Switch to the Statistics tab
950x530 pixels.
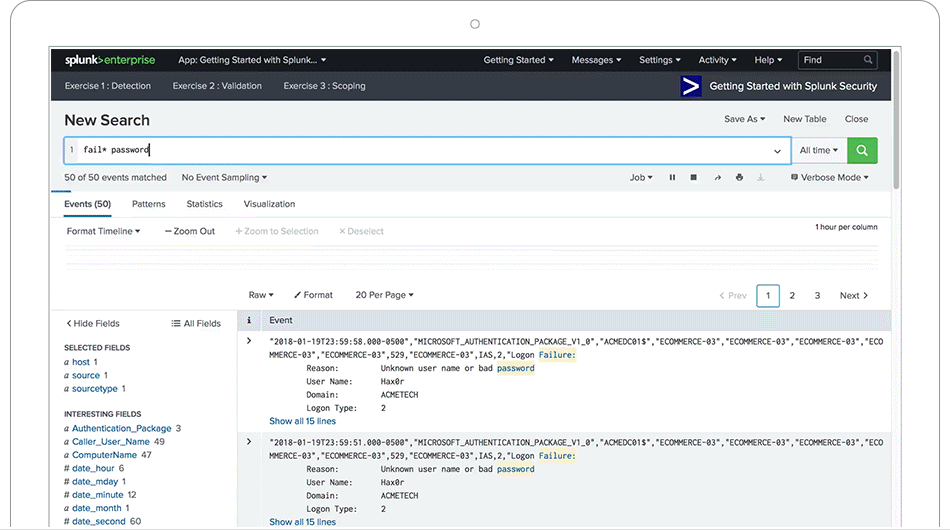click(204, 204)
